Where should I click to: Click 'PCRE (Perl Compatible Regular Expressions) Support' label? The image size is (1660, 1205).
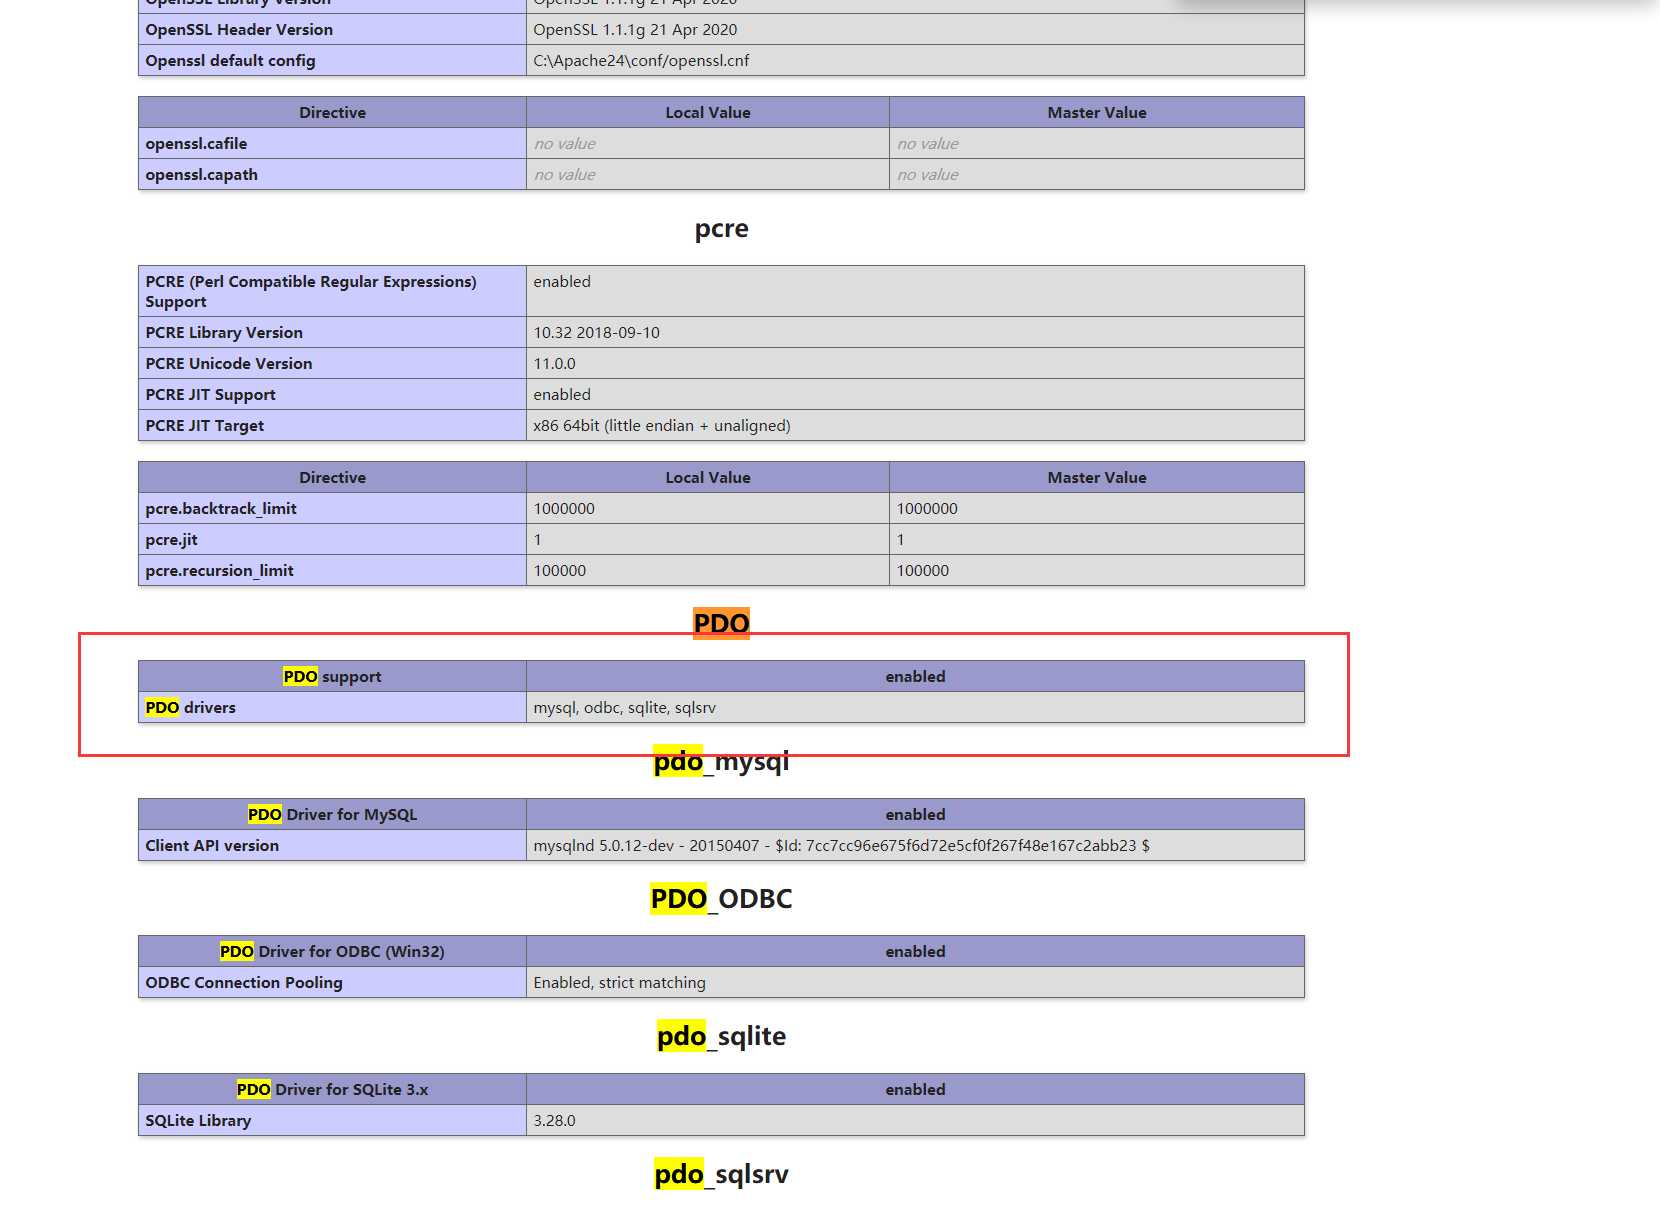pyautogui.click(x=311, y=292)
